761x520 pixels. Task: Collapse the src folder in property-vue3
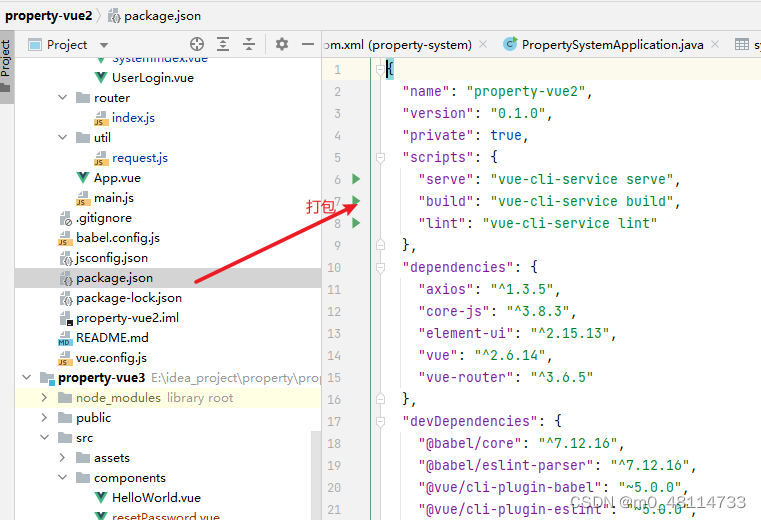click(44, 437)
